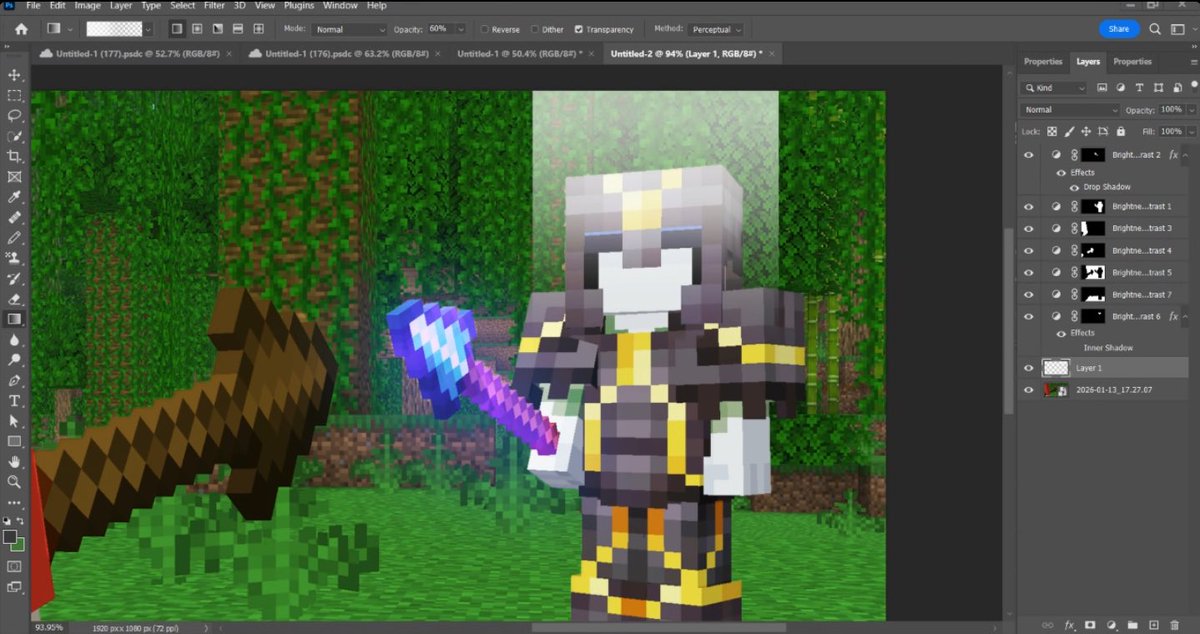Toggle visibility of Brightness/Contrast 1 layer
1200x634 pixels.
point(1028,206)
